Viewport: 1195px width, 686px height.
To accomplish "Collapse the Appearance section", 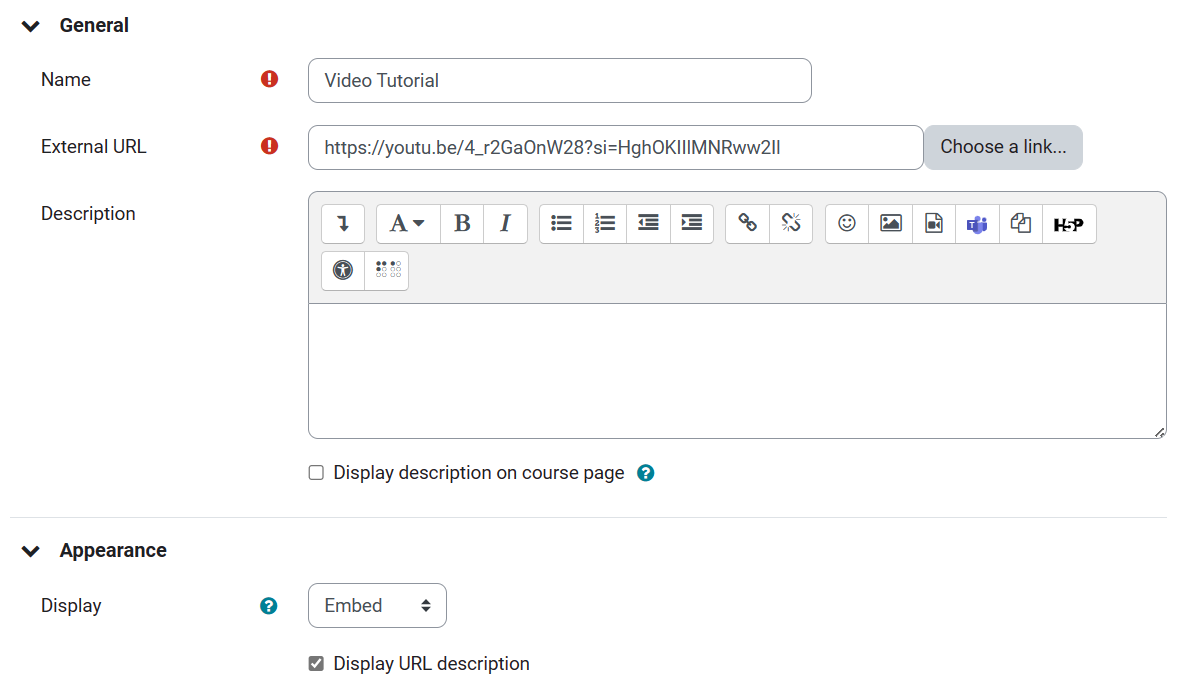I will coord(31,551).
